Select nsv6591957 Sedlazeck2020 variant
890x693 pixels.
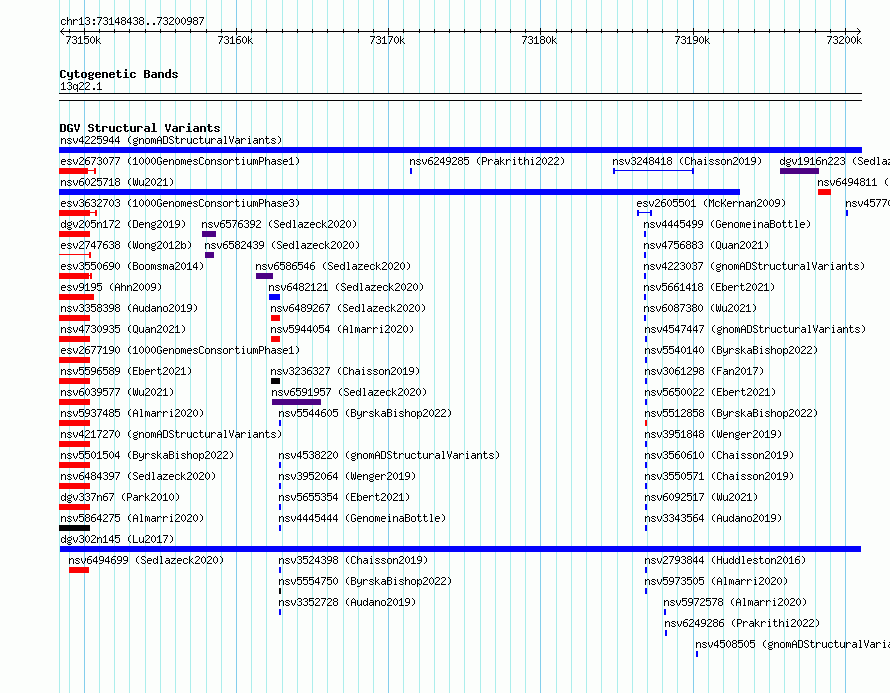pos(349,392)
